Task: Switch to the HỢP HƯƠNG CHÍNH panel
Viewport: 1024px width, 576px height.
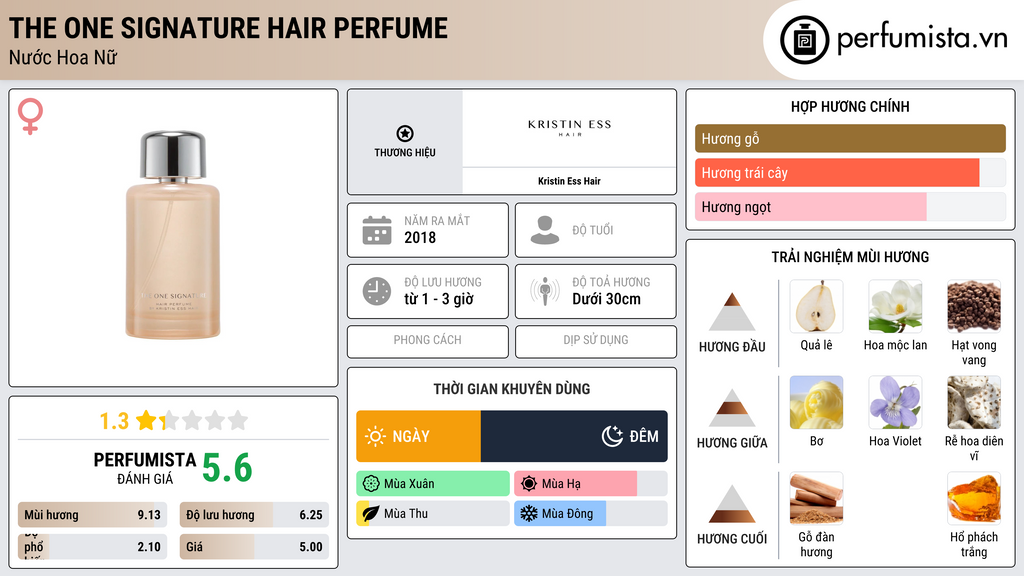Action: click(x=849, y=106)
